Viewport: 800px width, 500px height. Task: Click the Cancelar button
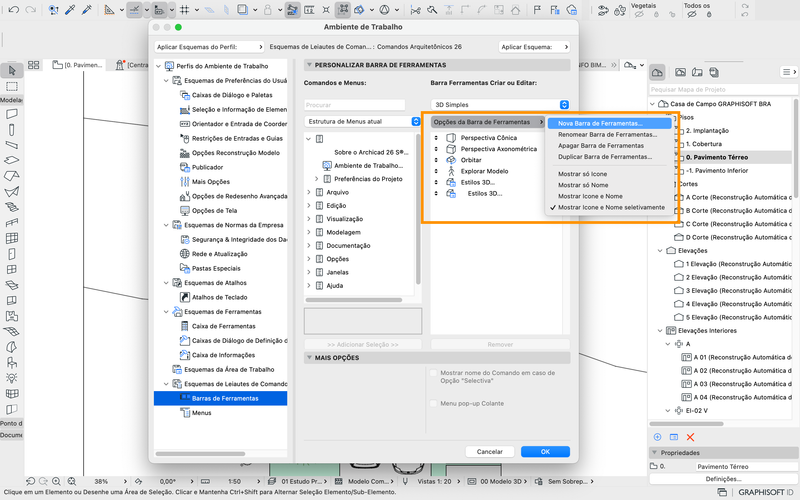tap(490, 452)
